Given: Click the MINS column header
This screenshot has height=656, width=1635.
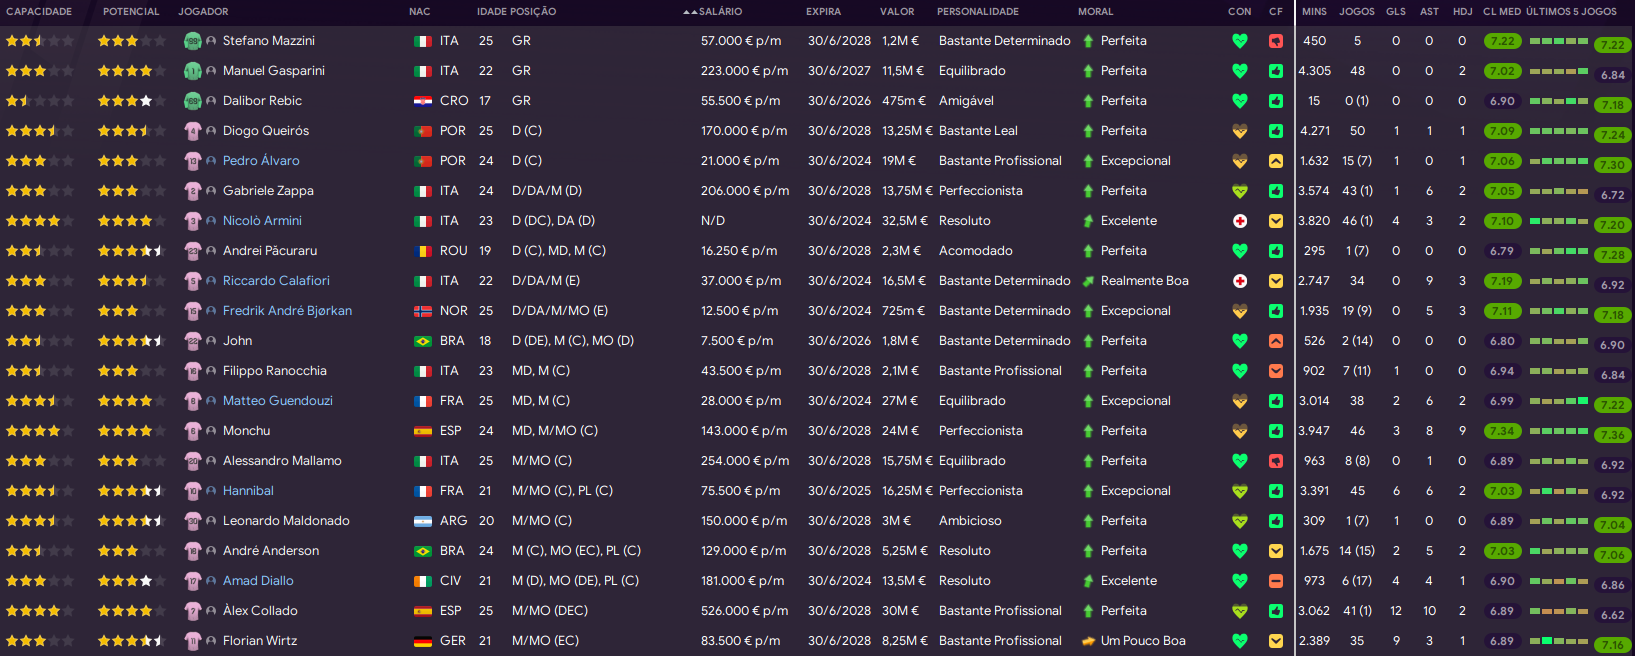Looking at the screenshot, I should coord(1315,12).
